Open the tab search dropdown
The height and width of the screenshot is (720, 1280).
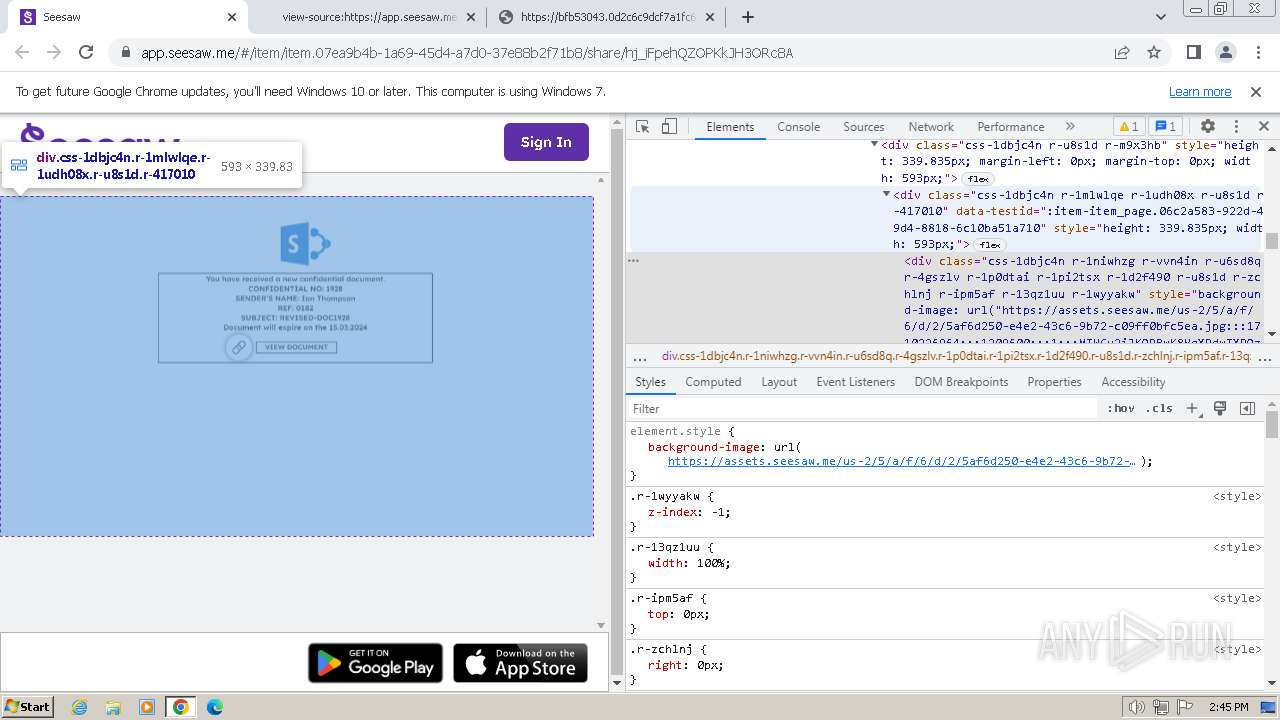pos(1161,17)
